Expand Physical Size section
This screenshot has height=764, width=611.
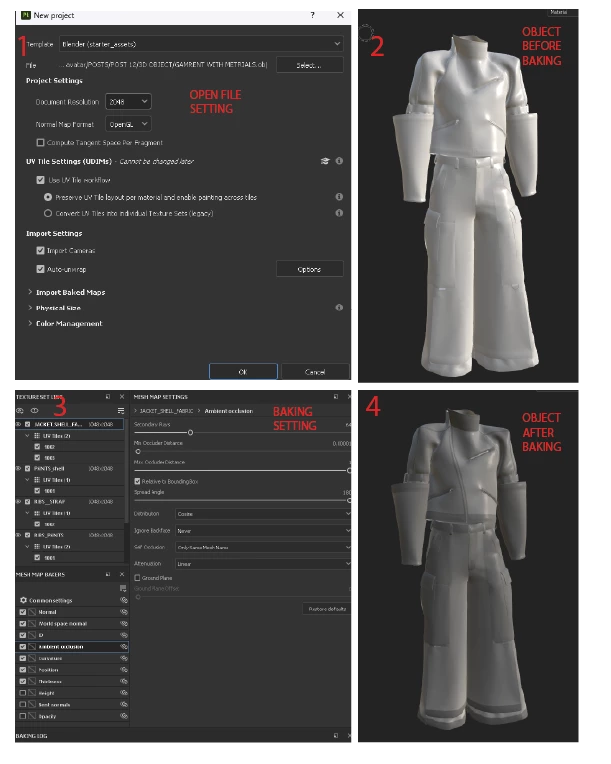(30, 307)
